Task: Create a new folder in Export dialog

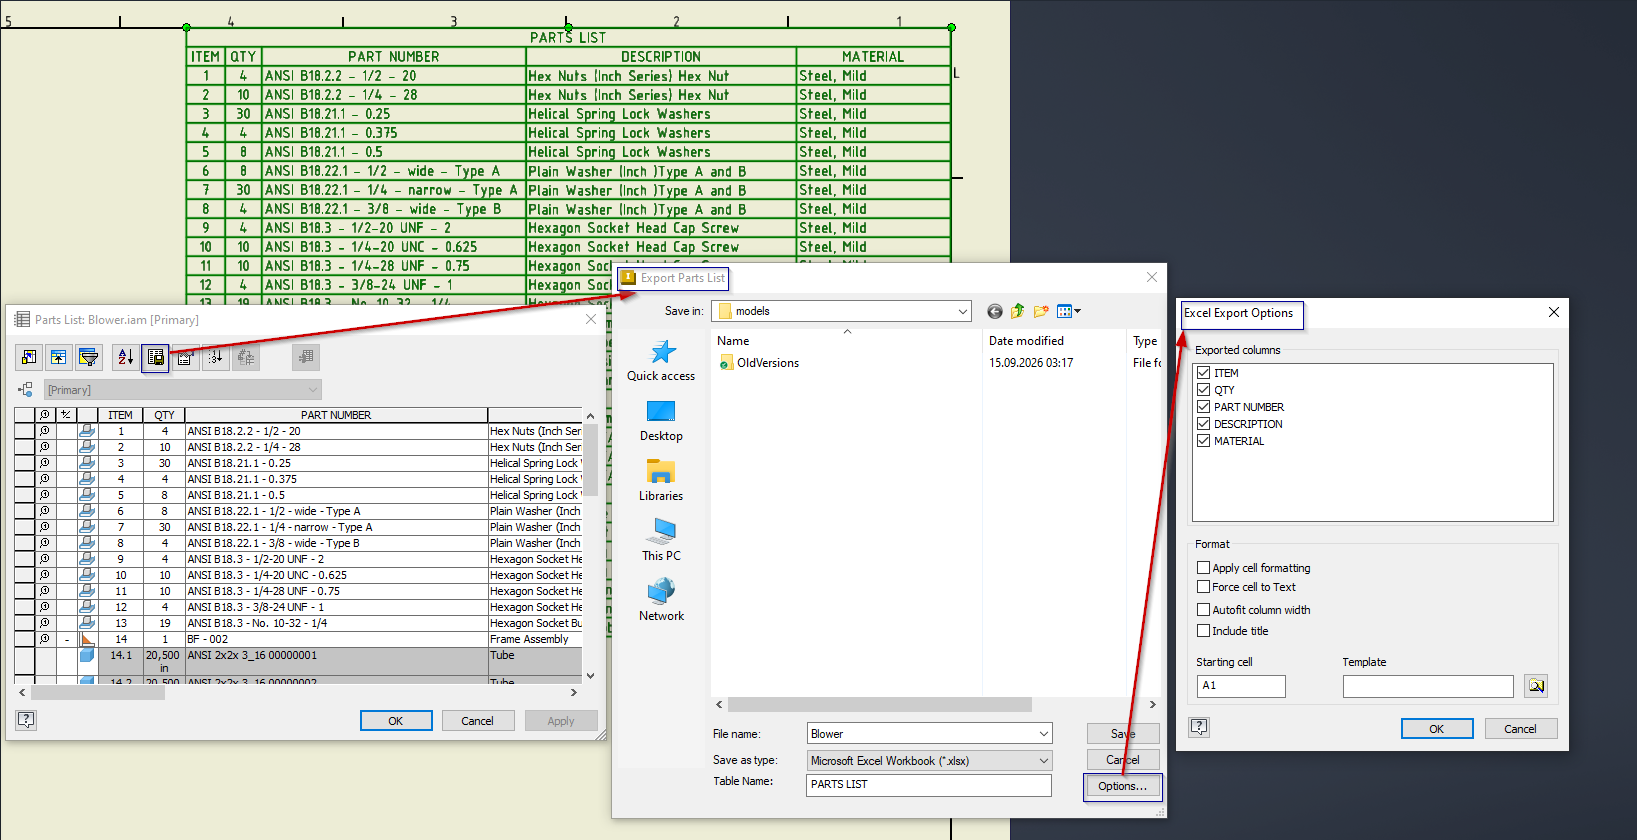Action: pos(1041,311)
